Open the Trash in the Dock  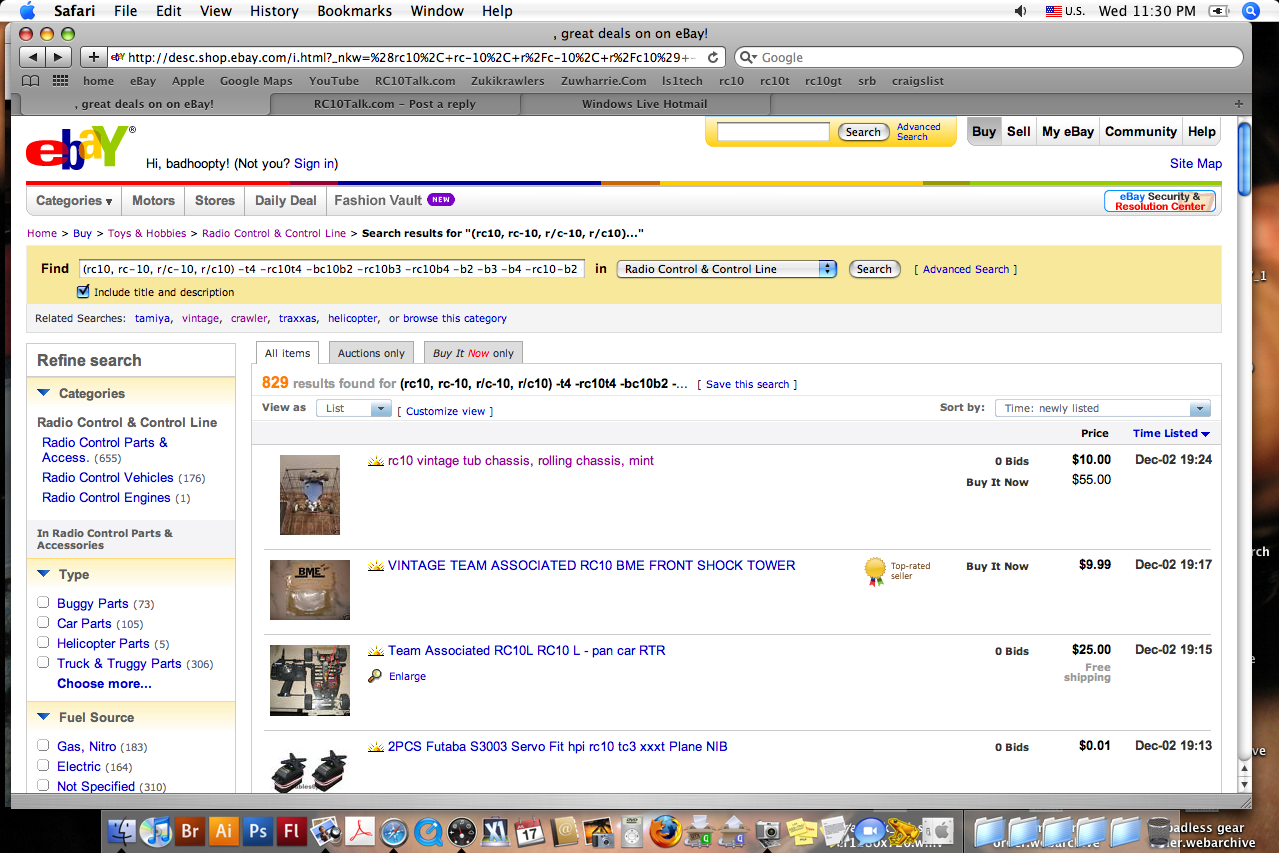coord(1158,831)
